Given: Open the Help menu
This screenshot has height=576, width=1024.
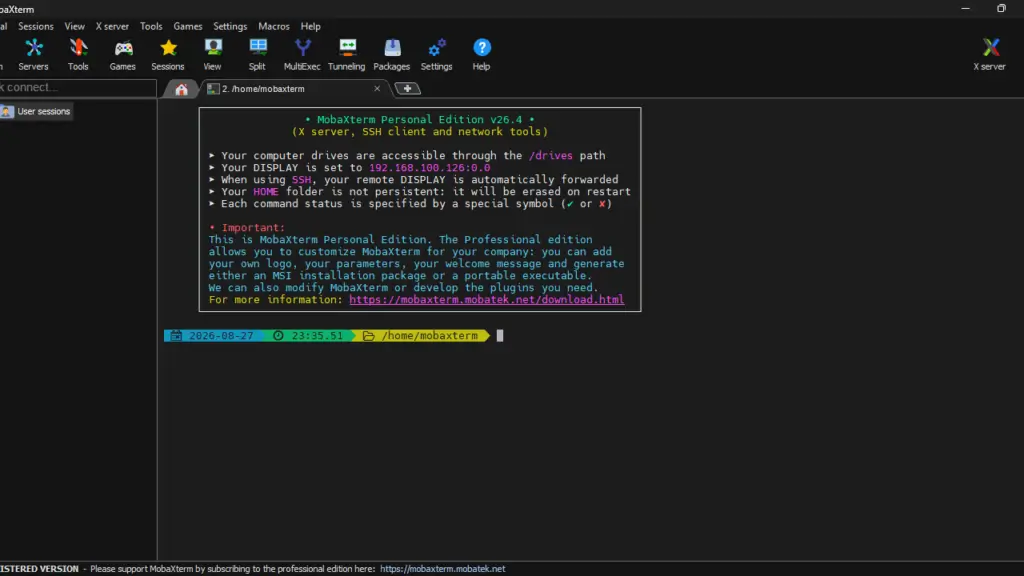Looking at the screenshot, I should click(x=311, y=26).
